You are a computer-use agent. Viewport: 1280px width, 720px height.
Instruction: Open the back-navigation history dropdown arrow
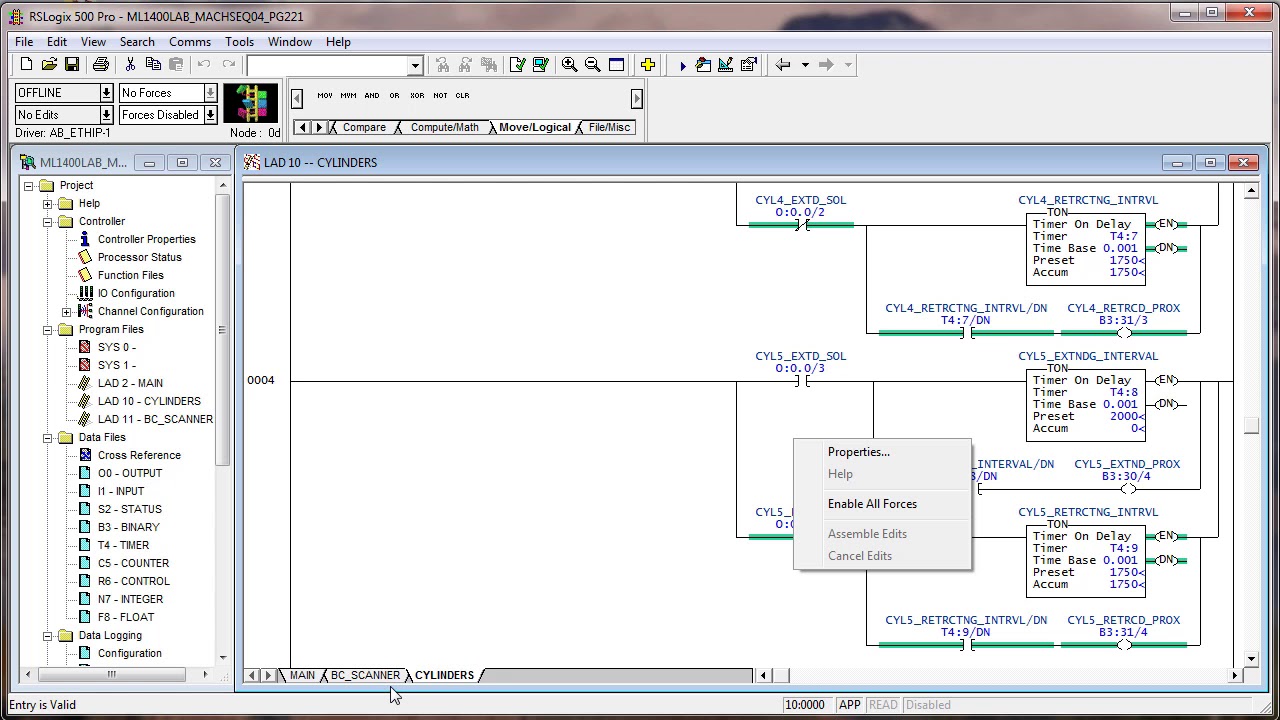point(805,65)
